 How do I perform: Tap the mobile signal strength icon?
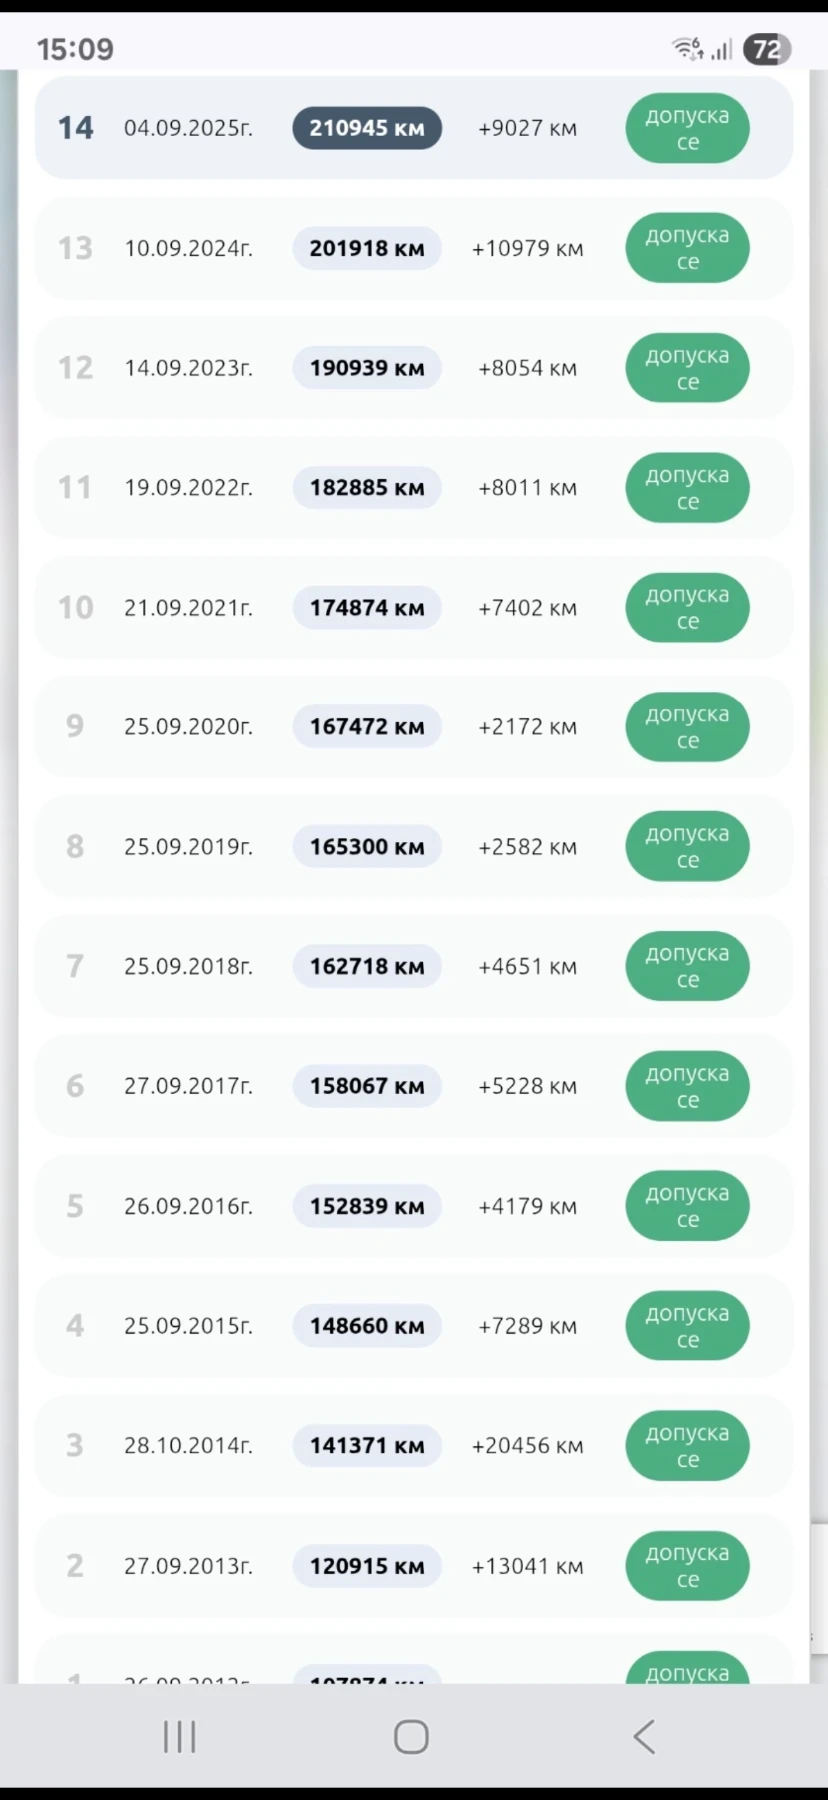coord(722,49)
